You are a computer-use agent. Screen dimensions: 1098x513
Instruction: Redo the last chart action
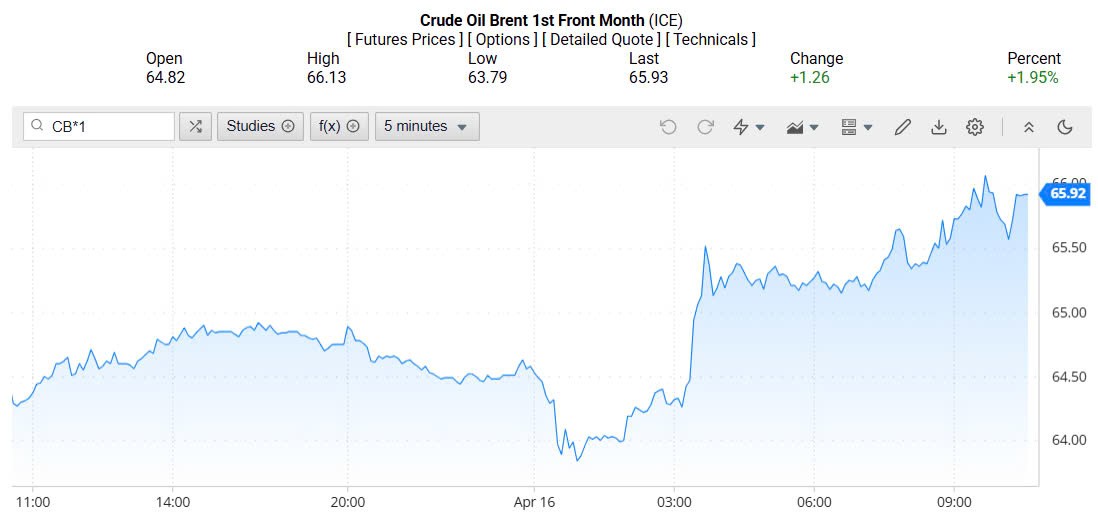coord(705,127)
